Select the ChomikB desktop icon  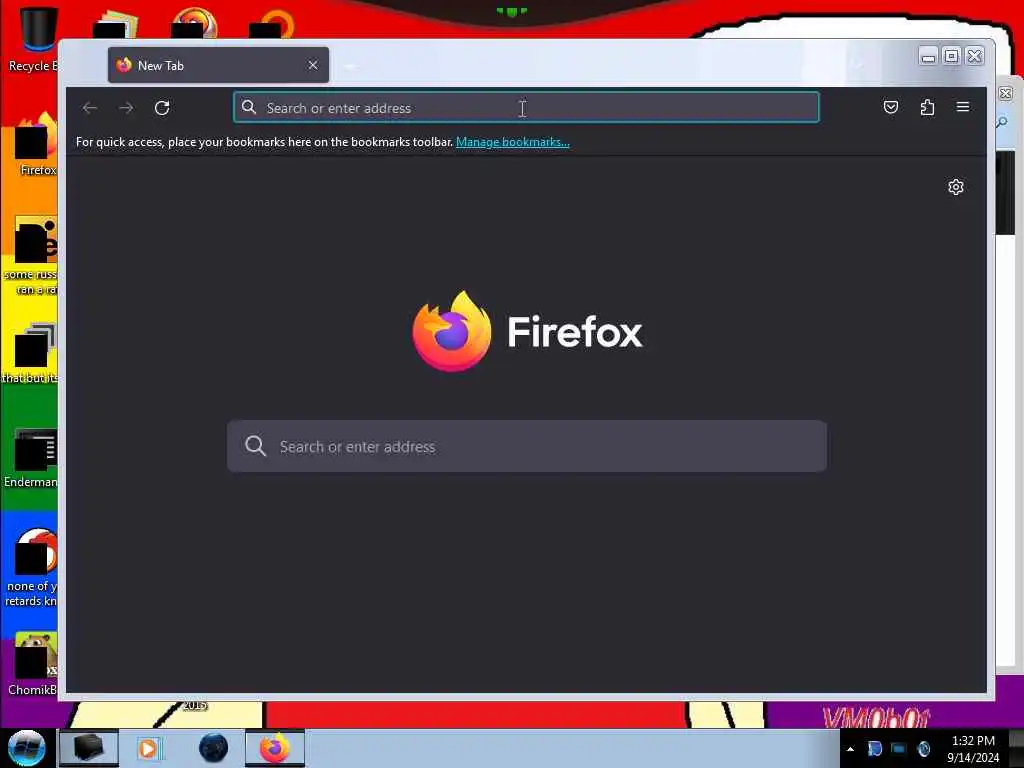pos(33,664)
